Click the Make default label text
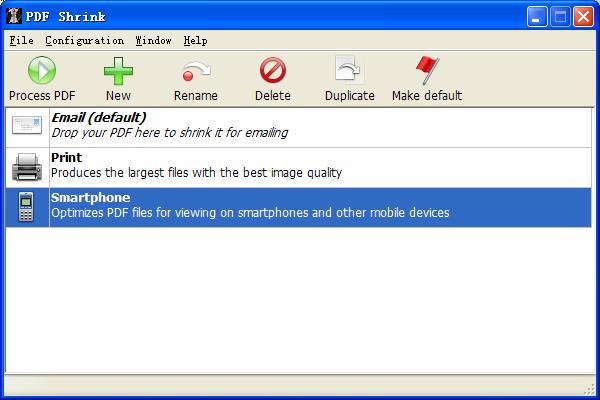Viewport: 600px width, 400px height. pyautogui.click(x=427, y=96)
